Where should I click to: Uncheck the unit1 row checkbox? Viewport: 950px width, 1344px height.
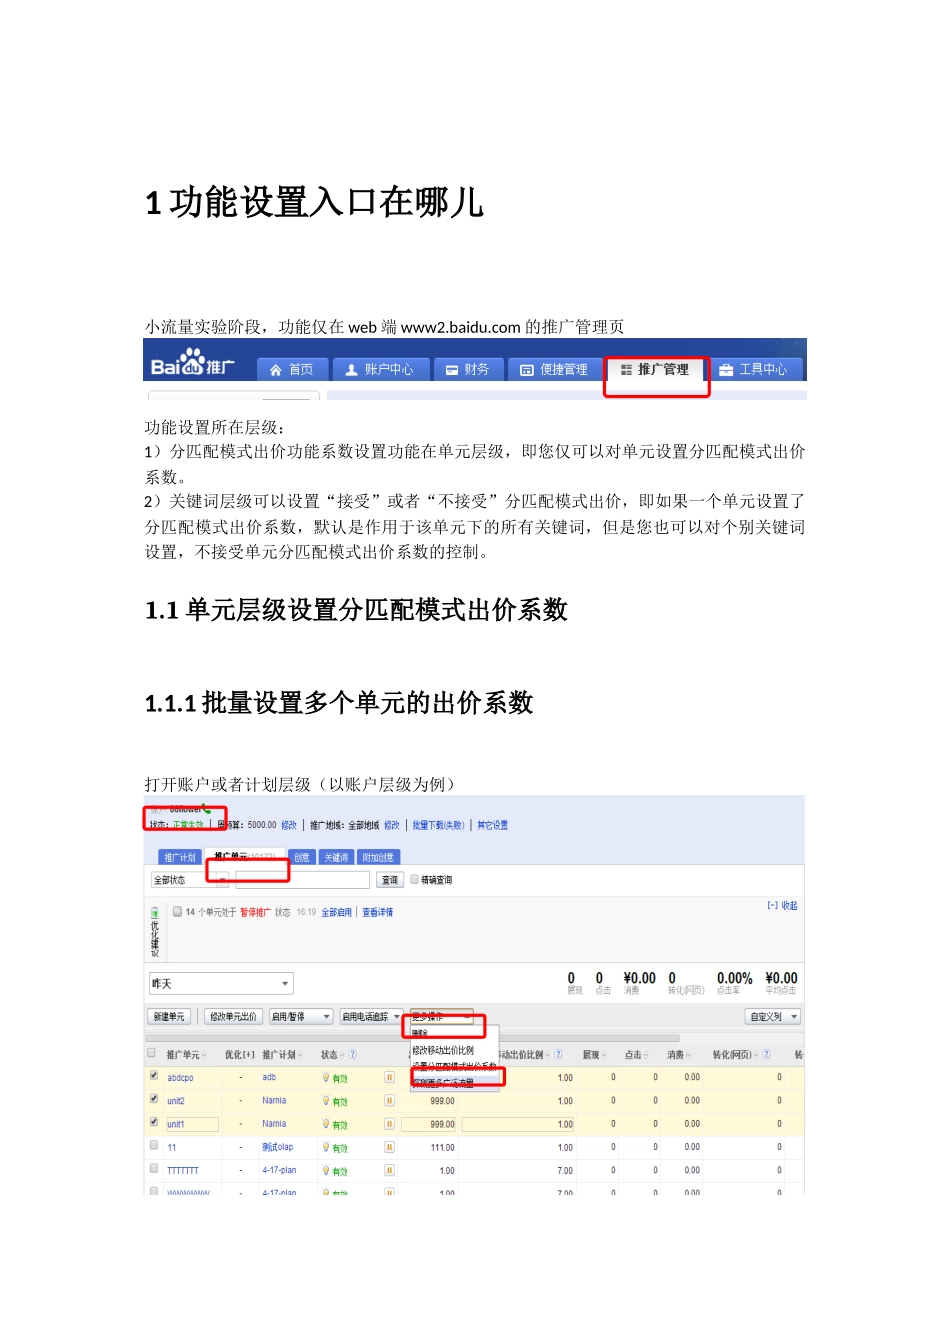[x=154, y=1122]
